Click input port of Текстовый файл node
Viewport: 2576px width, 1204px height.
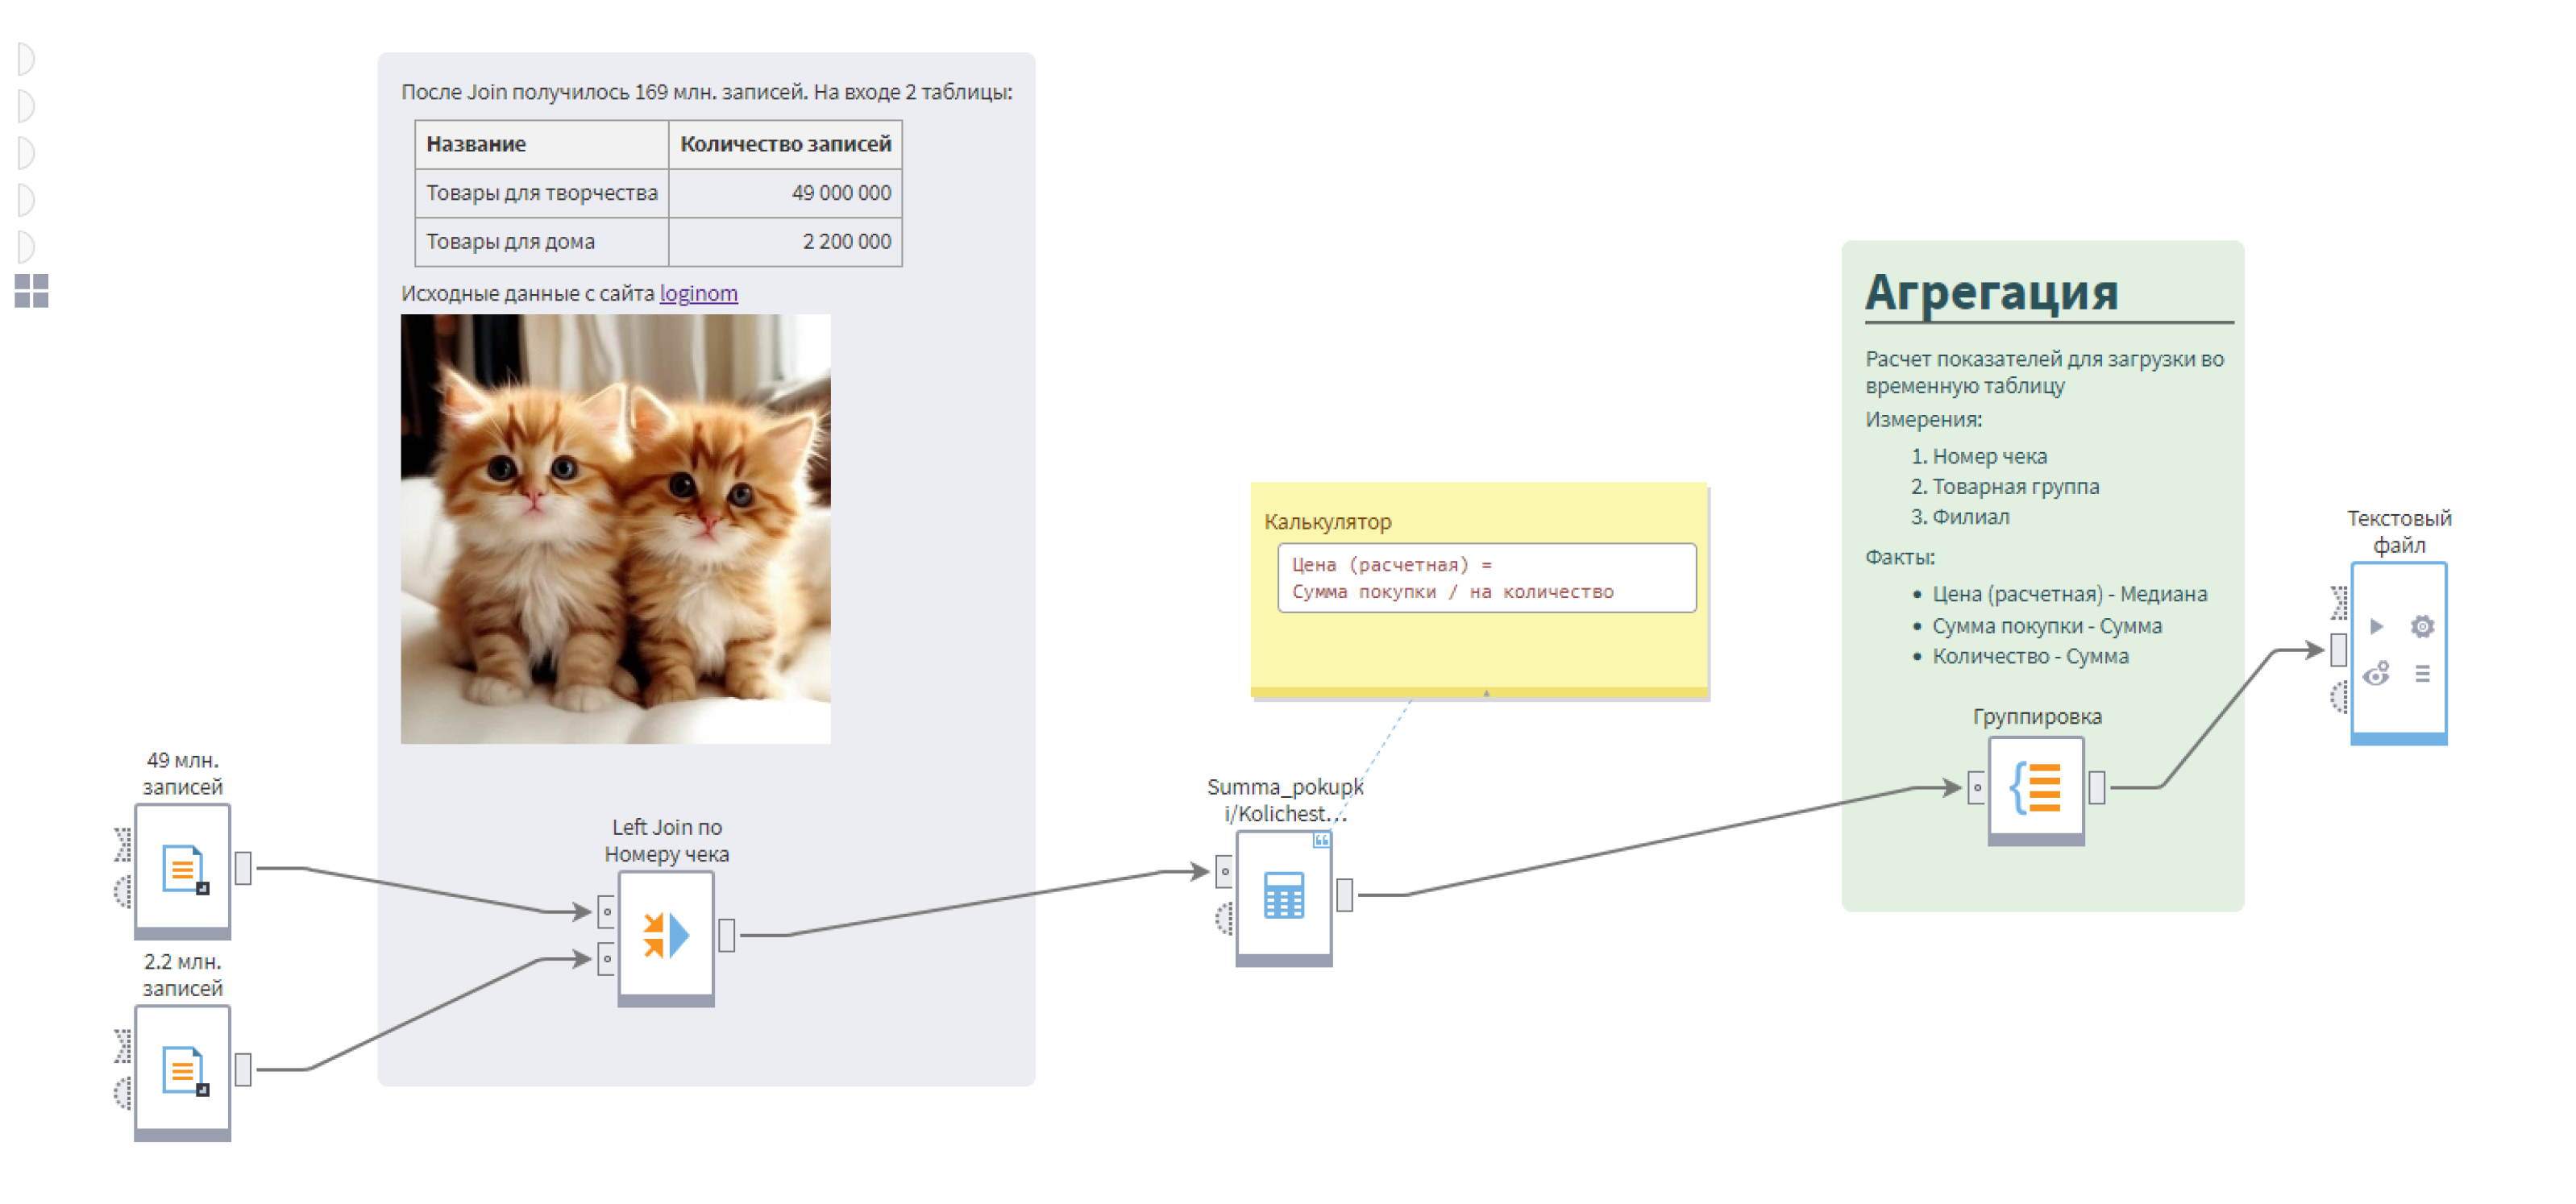click(x=2338, y=650)
